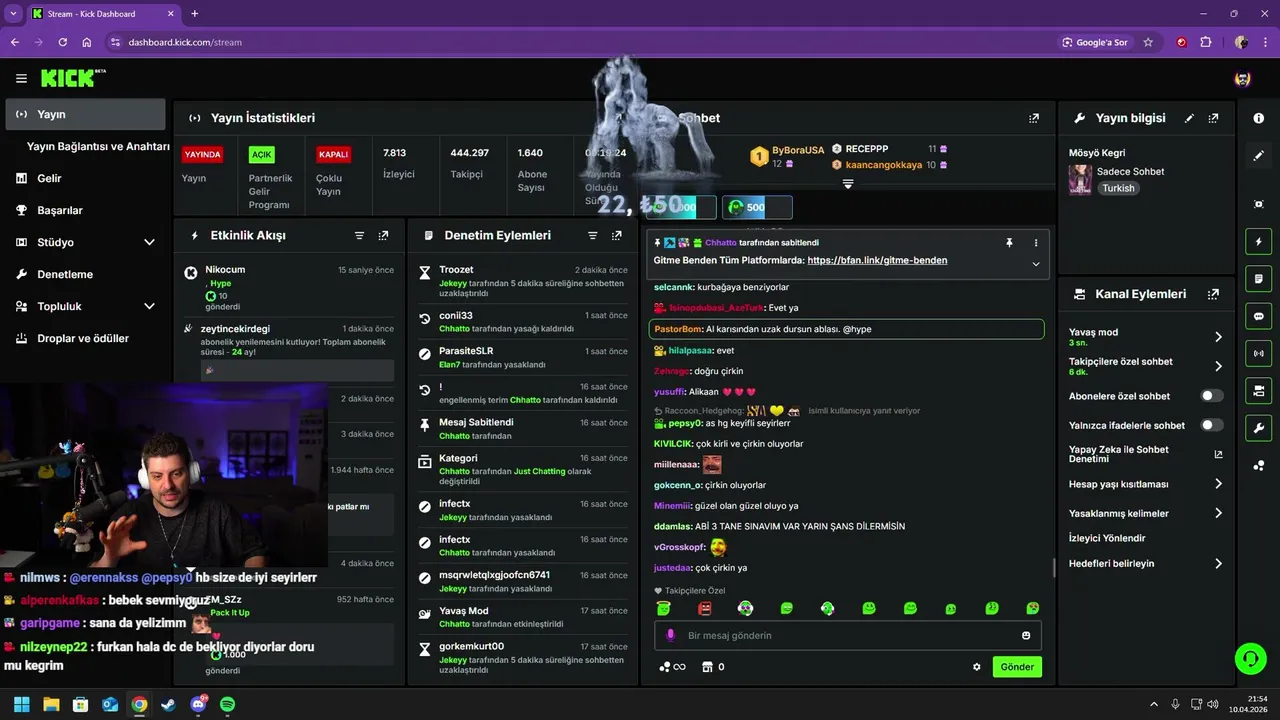The image size is (1280, 720).
Task: Toggle Yalnızca ifadelerle sohbet switch
Action: pos(1212,425)
